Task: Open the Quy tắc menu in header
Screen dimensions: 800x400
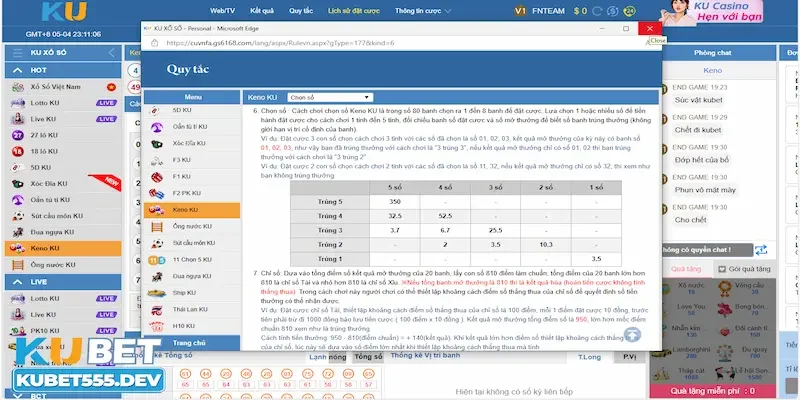Action: click(x=301, y=11)
